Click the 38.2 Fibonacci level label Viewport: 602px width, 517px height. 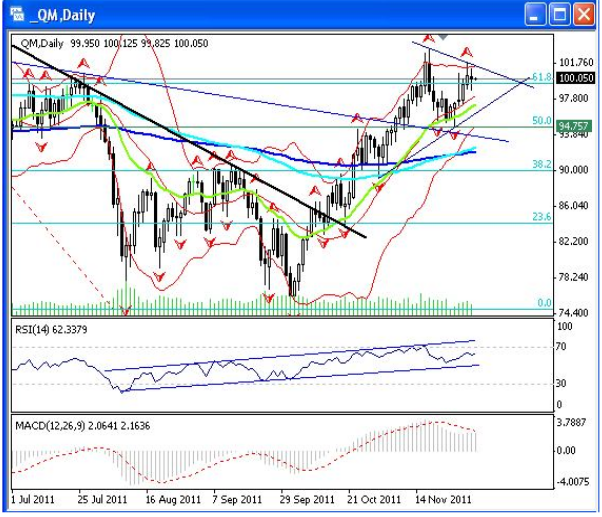point(541,164)
